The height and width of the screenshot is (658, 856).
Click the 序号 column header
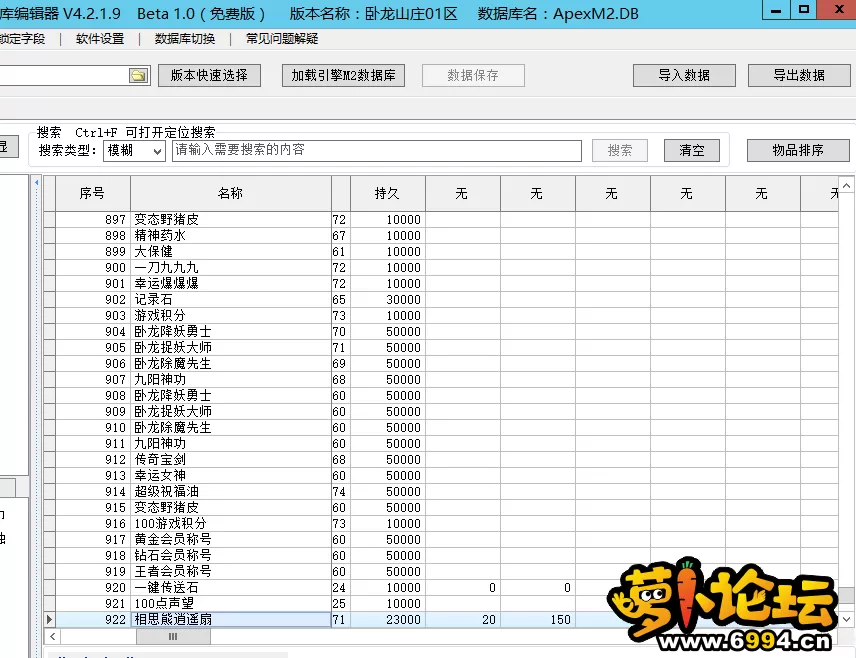[92, 193]
